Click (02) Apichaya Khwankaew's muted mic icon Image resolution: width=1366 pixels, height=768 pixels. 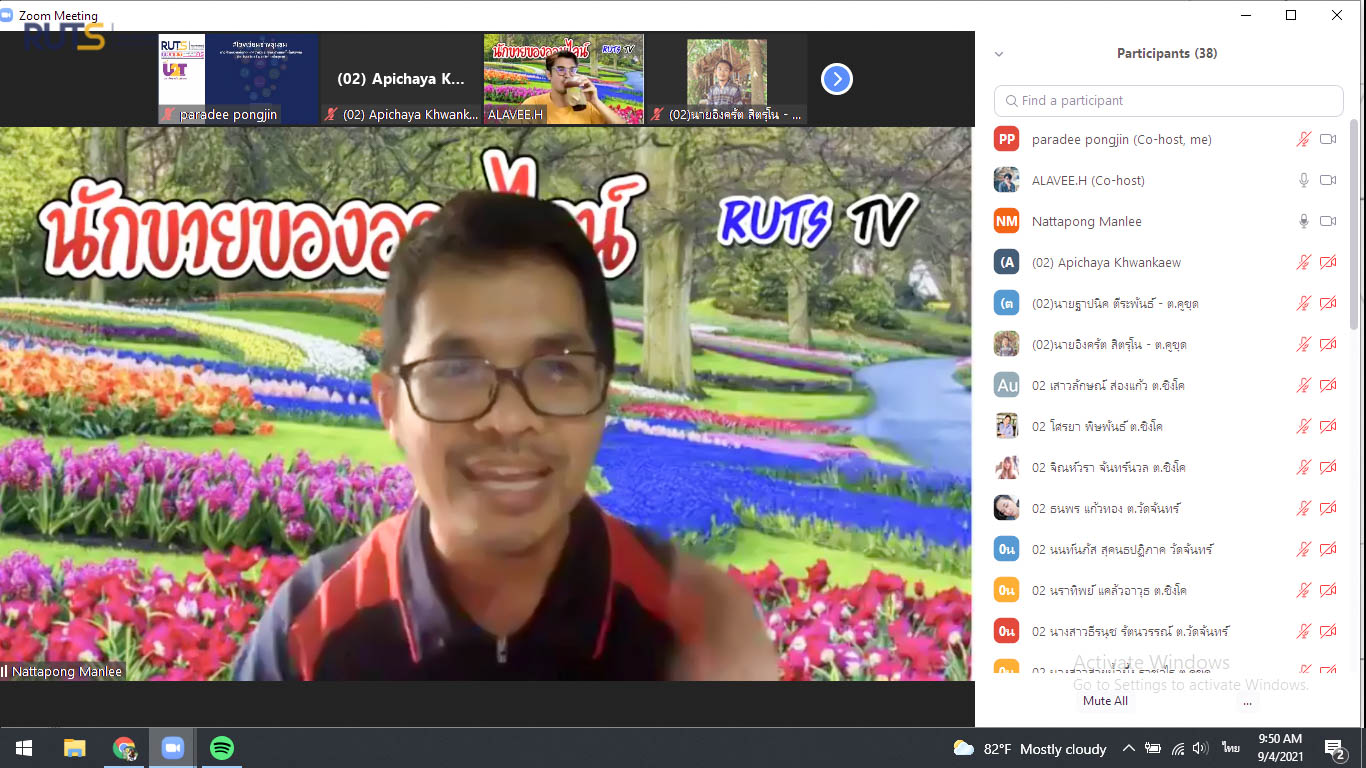click(1303, 262)
